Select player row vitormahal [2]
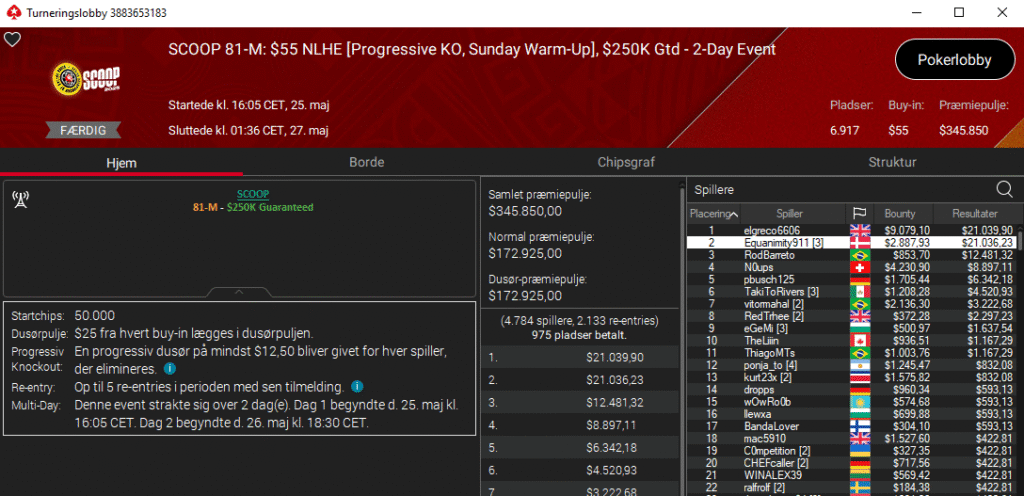 pos(852,303)
